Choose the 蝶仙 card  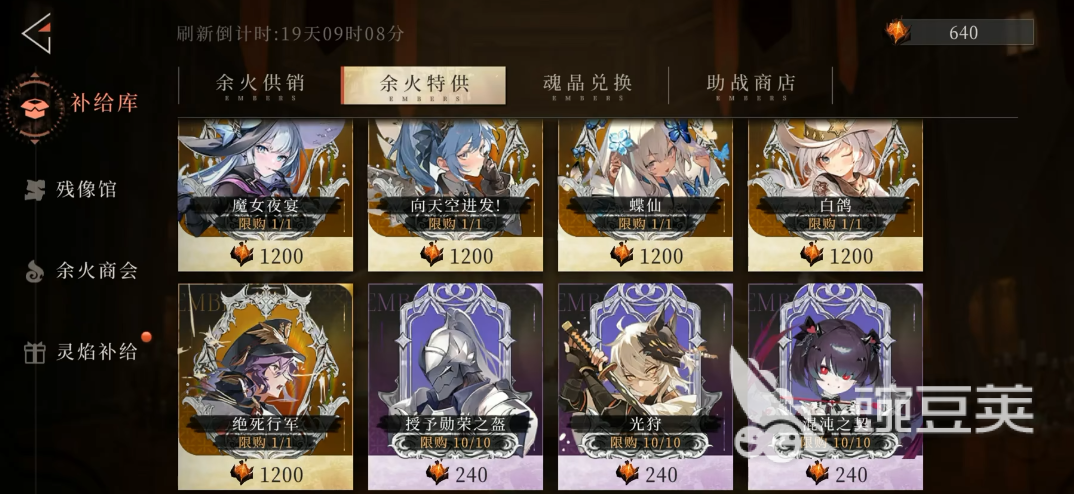coord(645,195)
